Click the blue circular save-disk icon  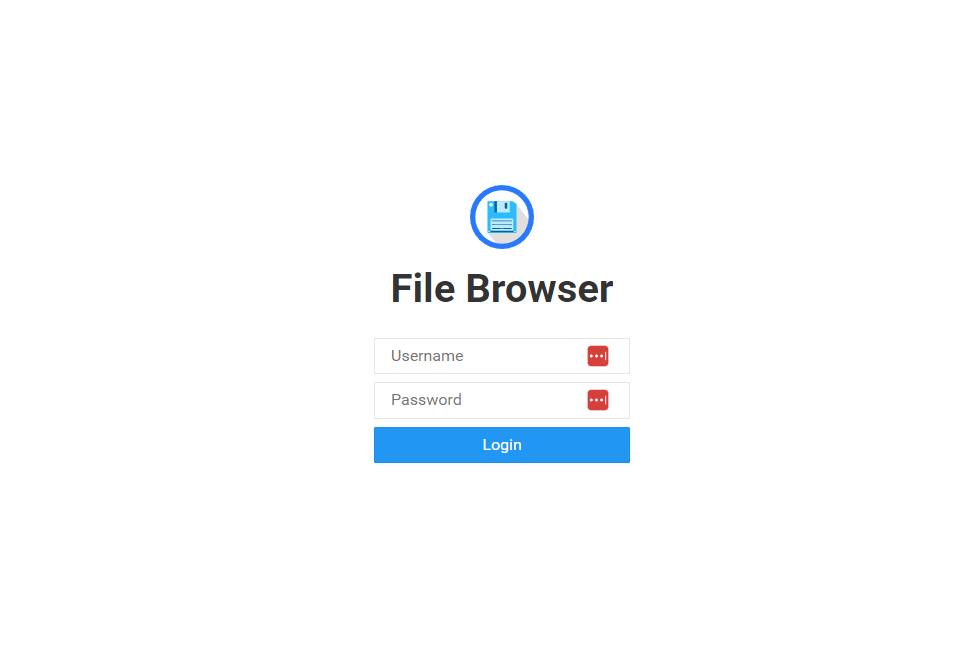(x=502, y=217)
